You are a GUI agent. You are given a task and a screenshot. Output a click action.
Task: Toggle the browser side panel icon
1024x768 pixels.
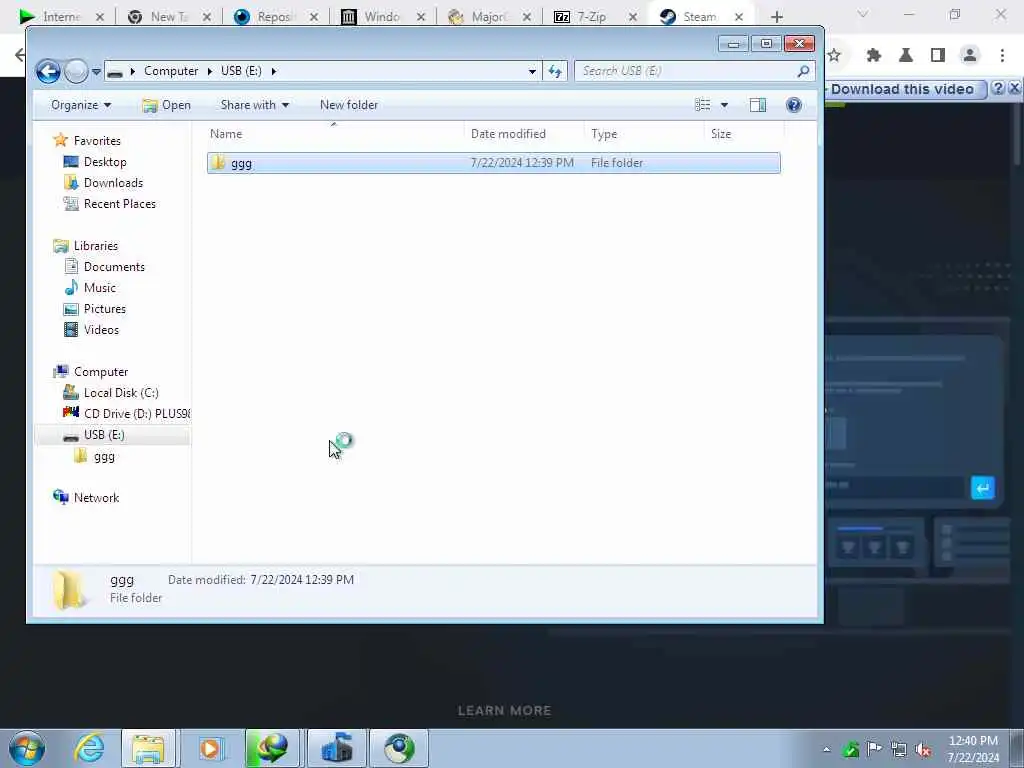(938, 56)
